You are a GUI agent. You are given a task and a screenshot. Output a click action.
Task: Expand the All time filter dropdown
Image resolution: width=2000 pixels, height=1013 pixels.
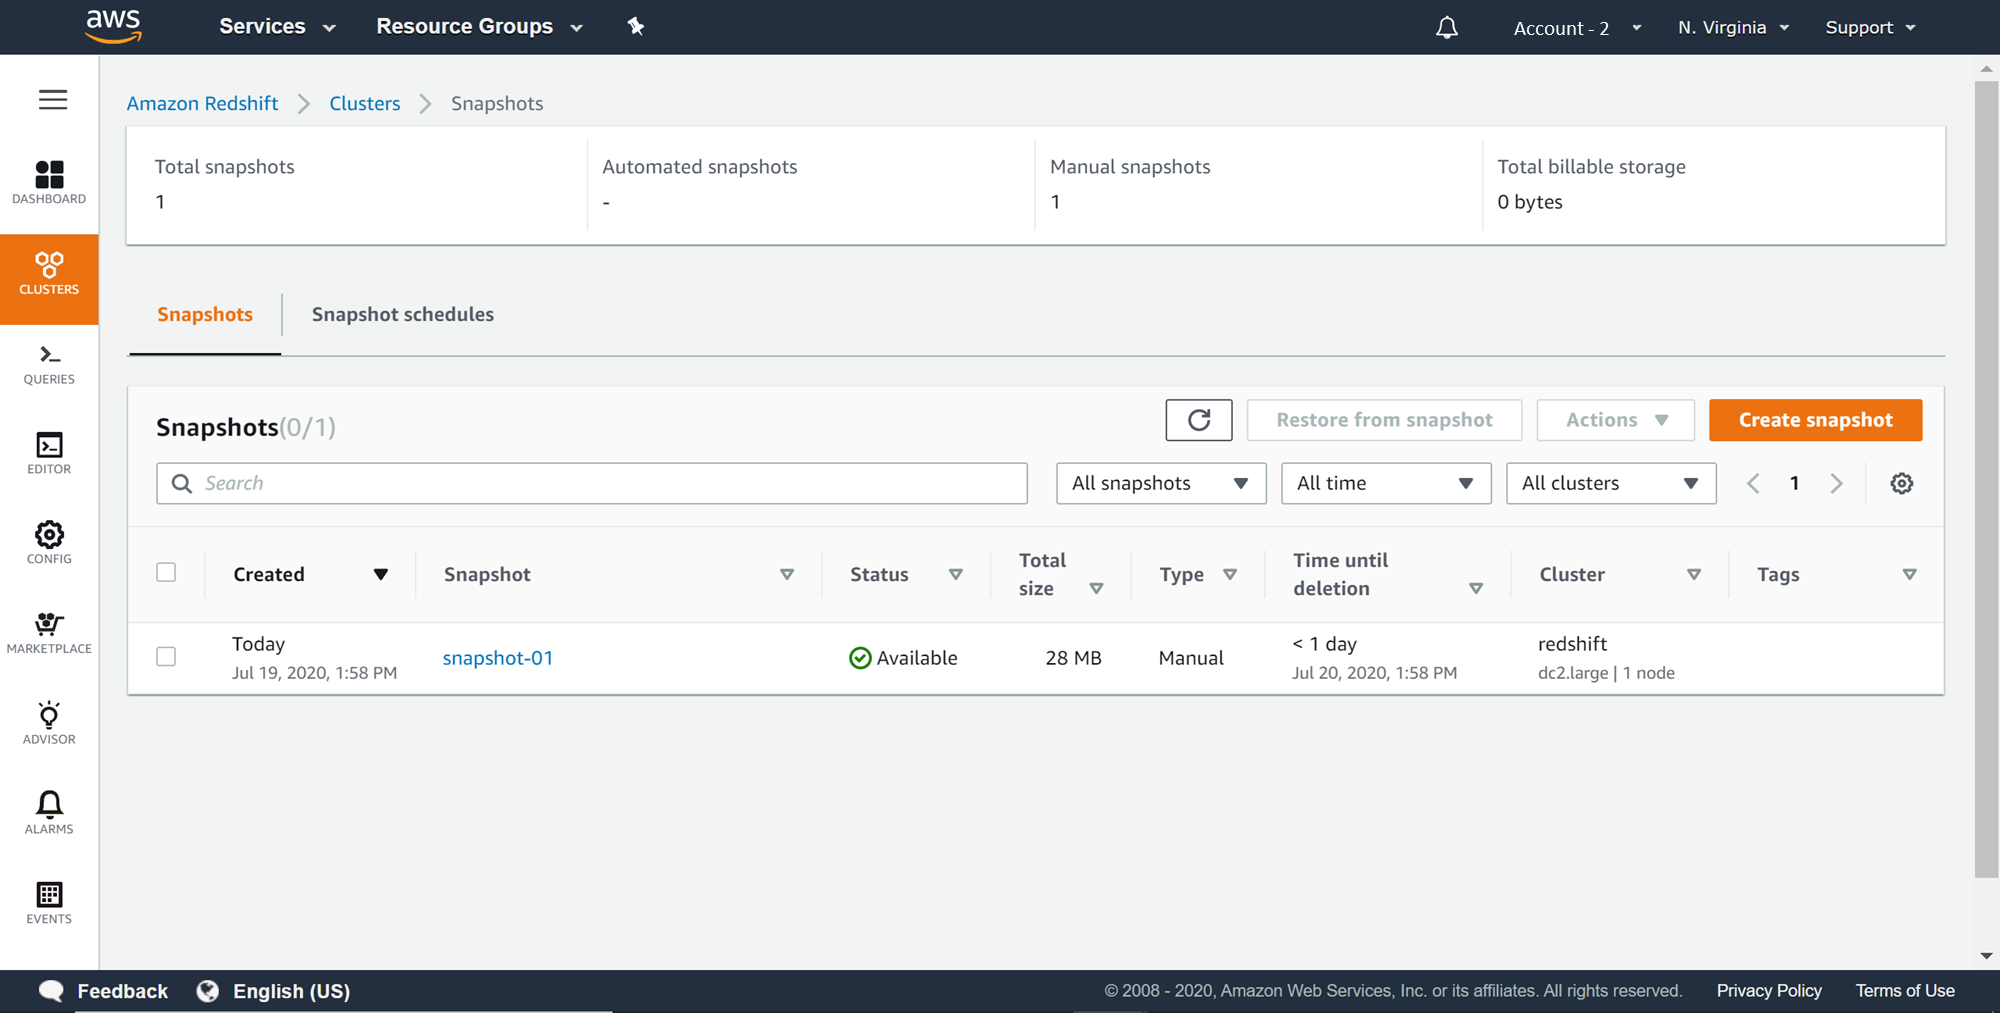1385,483
